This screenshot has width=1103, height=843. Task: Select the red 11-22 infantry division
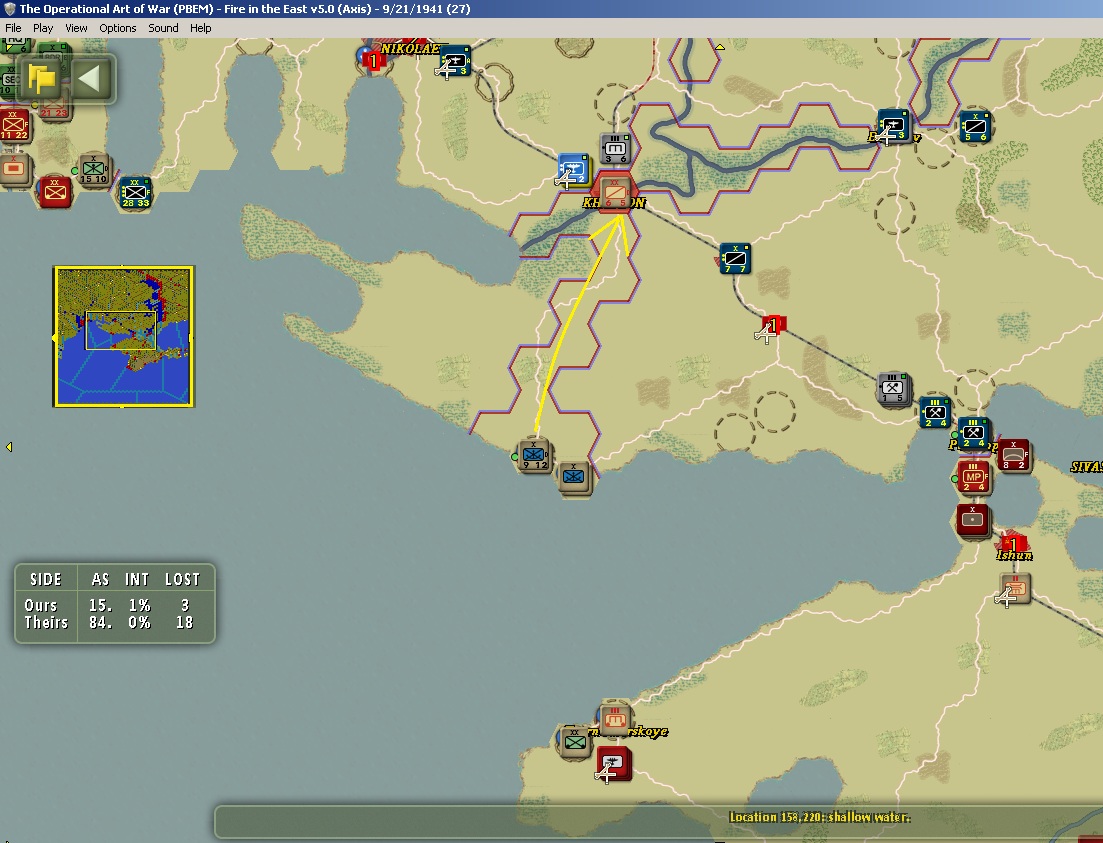15,125
